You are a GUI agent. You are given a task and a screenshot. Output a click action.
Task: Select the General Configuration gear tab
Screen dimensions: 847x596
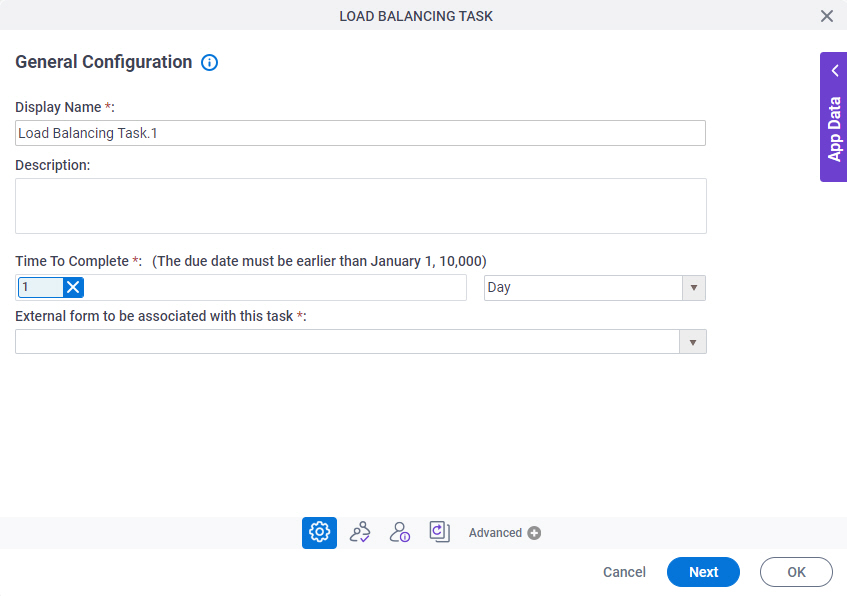pos(319,533)
